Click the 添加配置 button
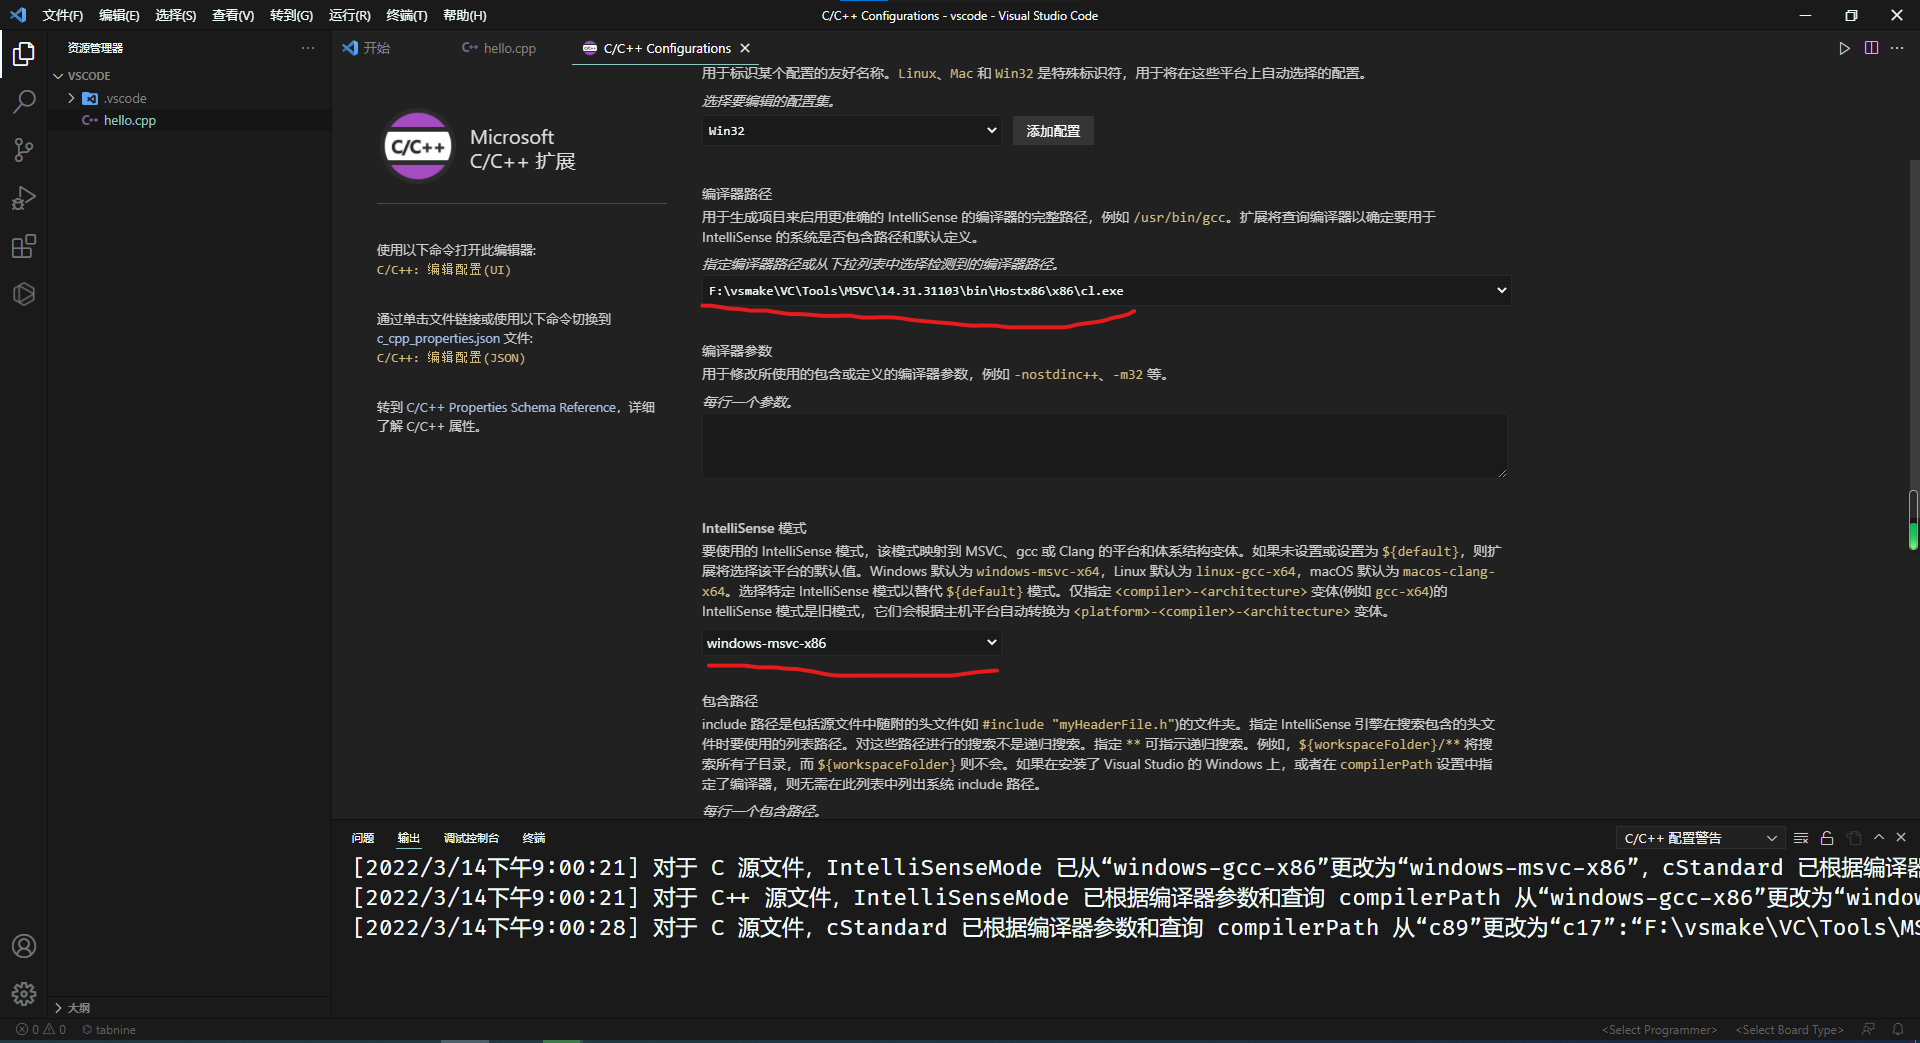 coord(1053,131)
